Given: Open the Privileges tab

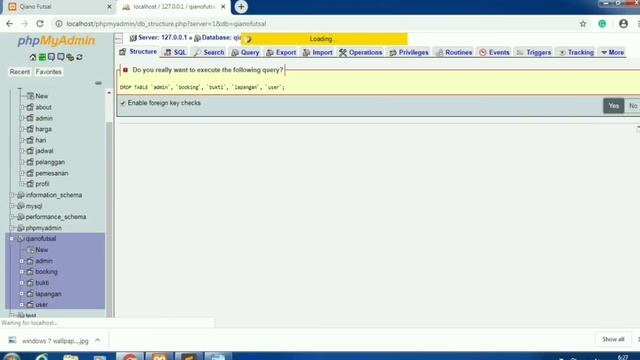Looking at the screenshot, I should point(409,52).
